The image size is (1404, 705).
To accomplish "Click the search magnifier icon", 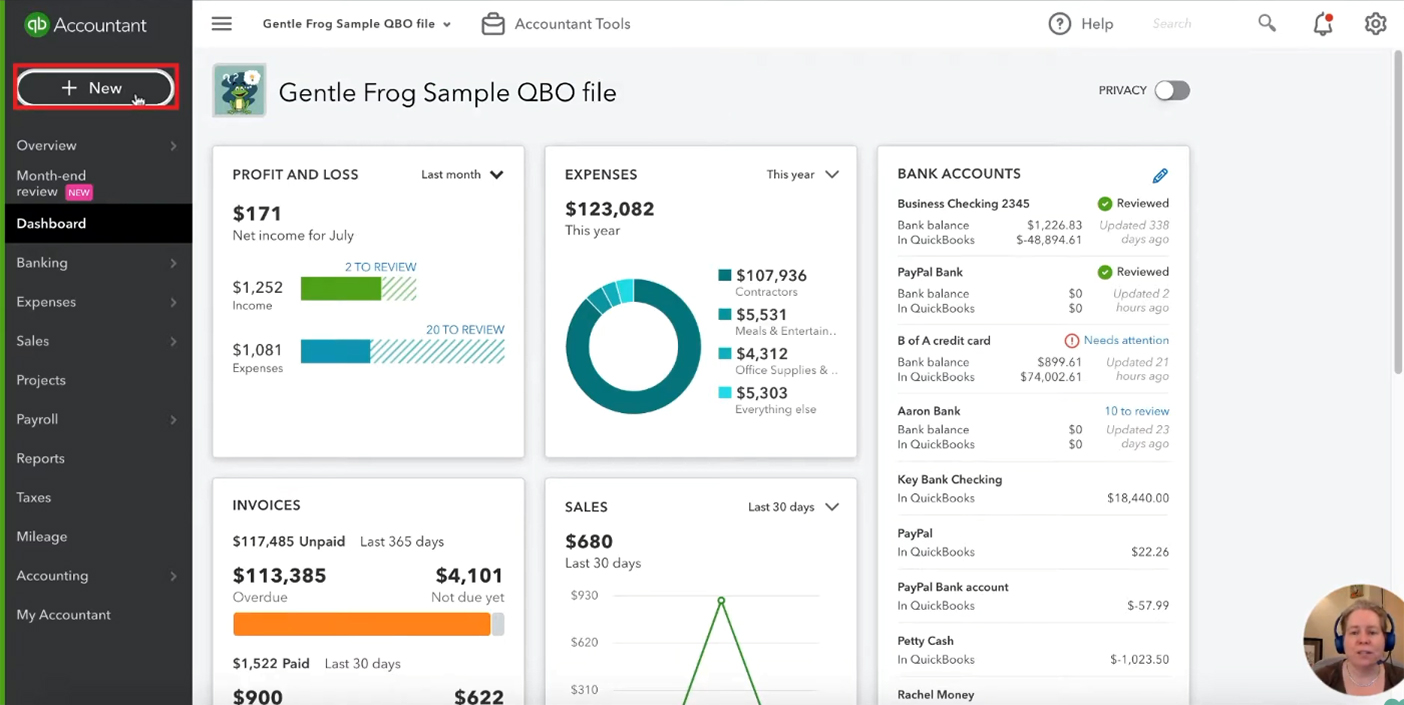I will click(x=1267, y=23).
